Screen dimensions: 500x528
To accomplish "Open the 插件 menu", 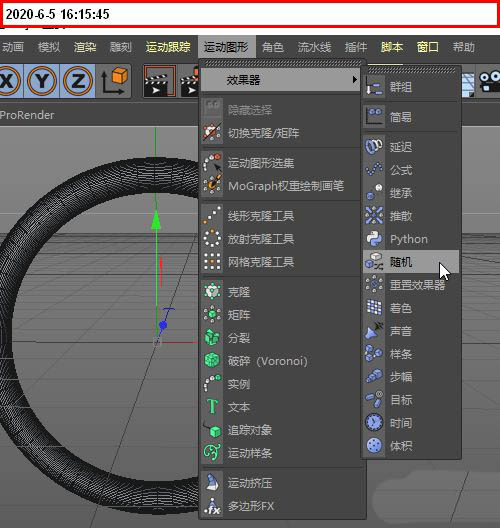I will (x=356, y=47).
